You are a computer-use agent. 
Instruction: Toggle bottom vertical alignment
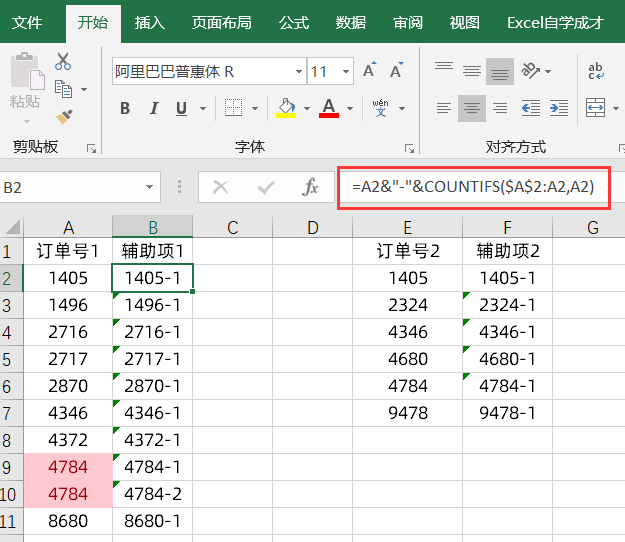click(x=499, y=71)
